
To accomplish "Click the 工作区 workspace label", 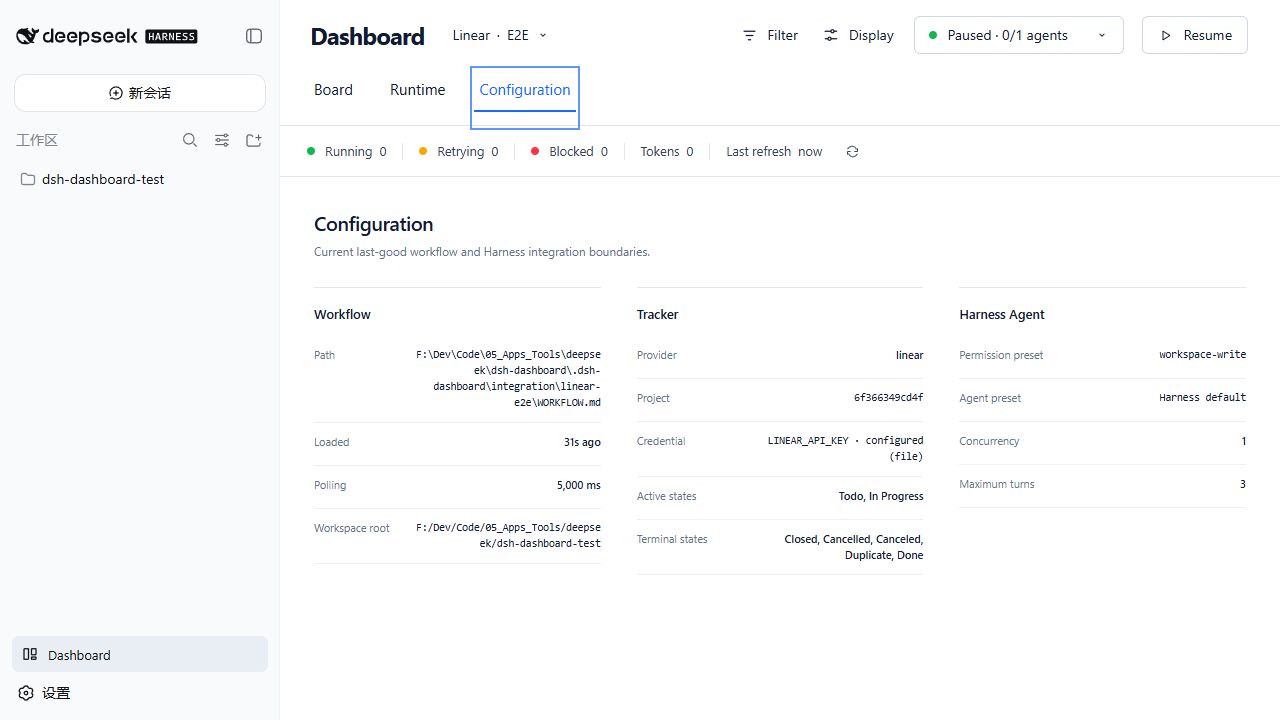I will (37, 140).
